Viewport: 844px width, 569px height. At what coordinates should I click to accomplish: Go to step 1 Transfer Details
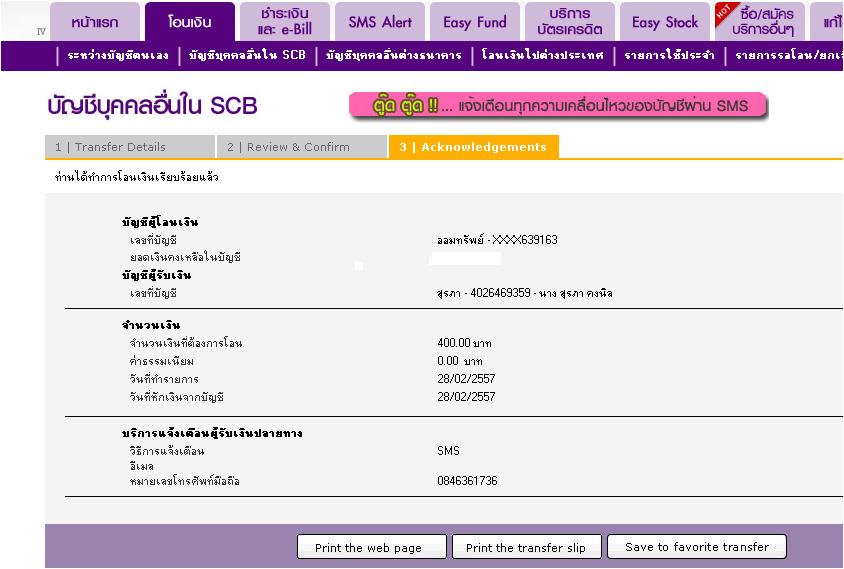pos(129,147)
